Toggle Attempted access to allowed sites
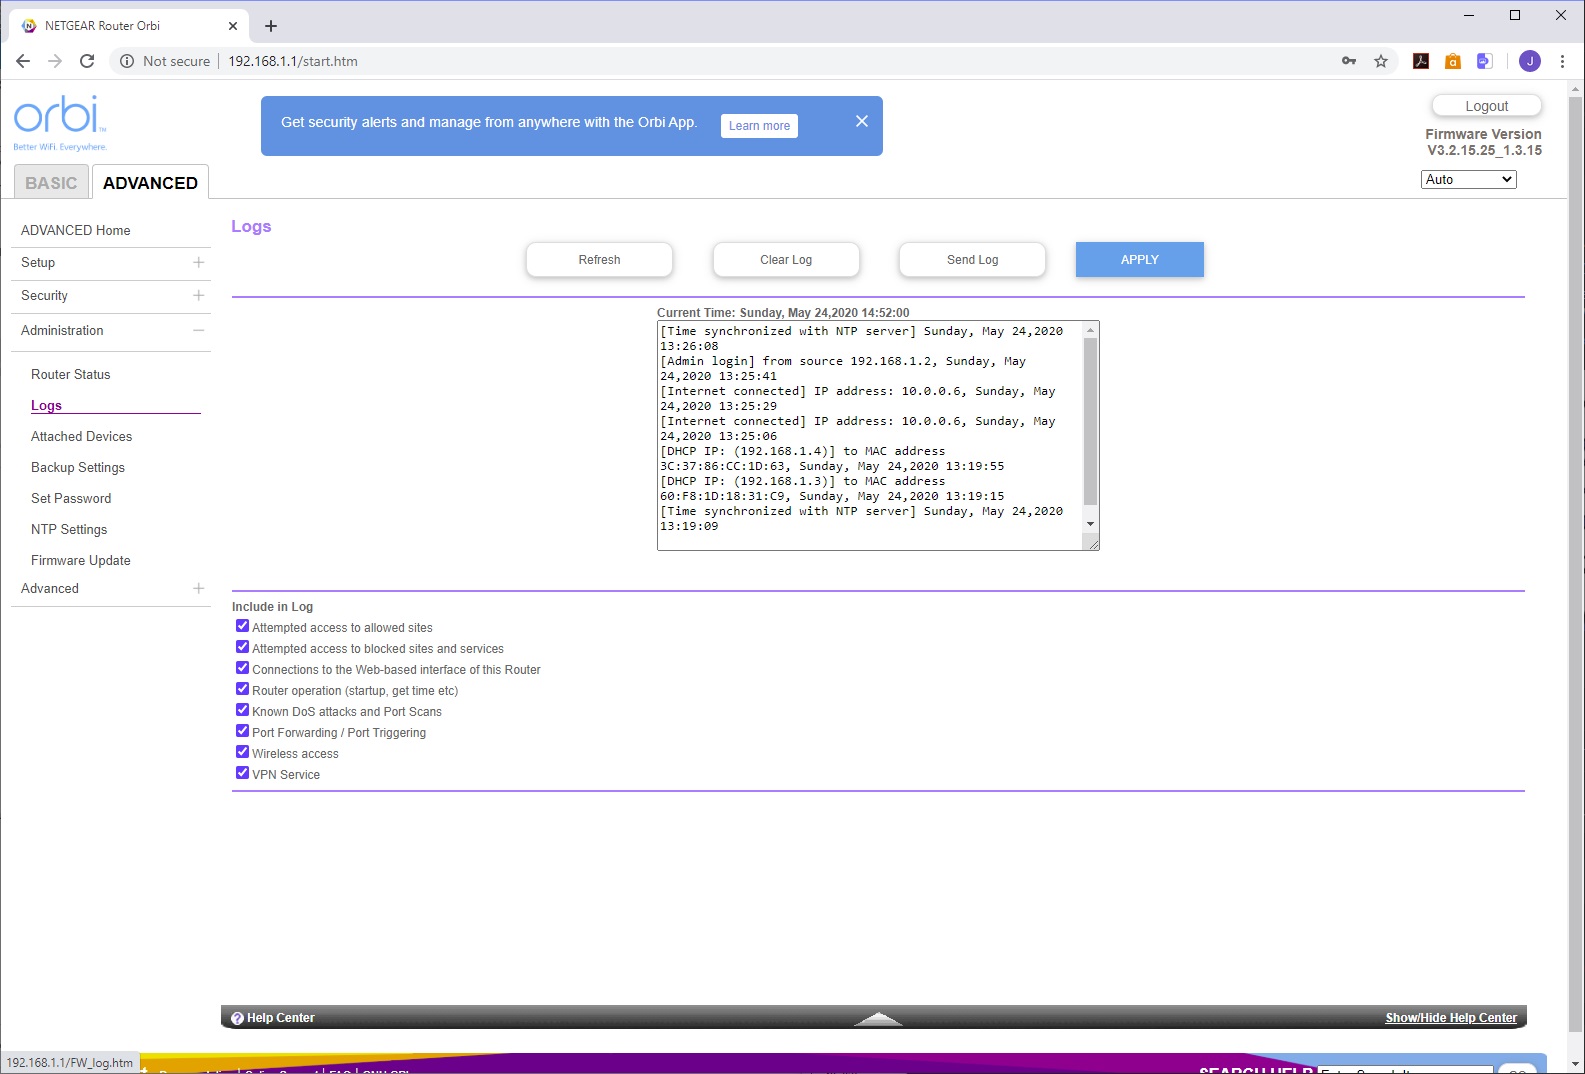This screenshot has height=1074, width=1585. (x=242, y=626)
